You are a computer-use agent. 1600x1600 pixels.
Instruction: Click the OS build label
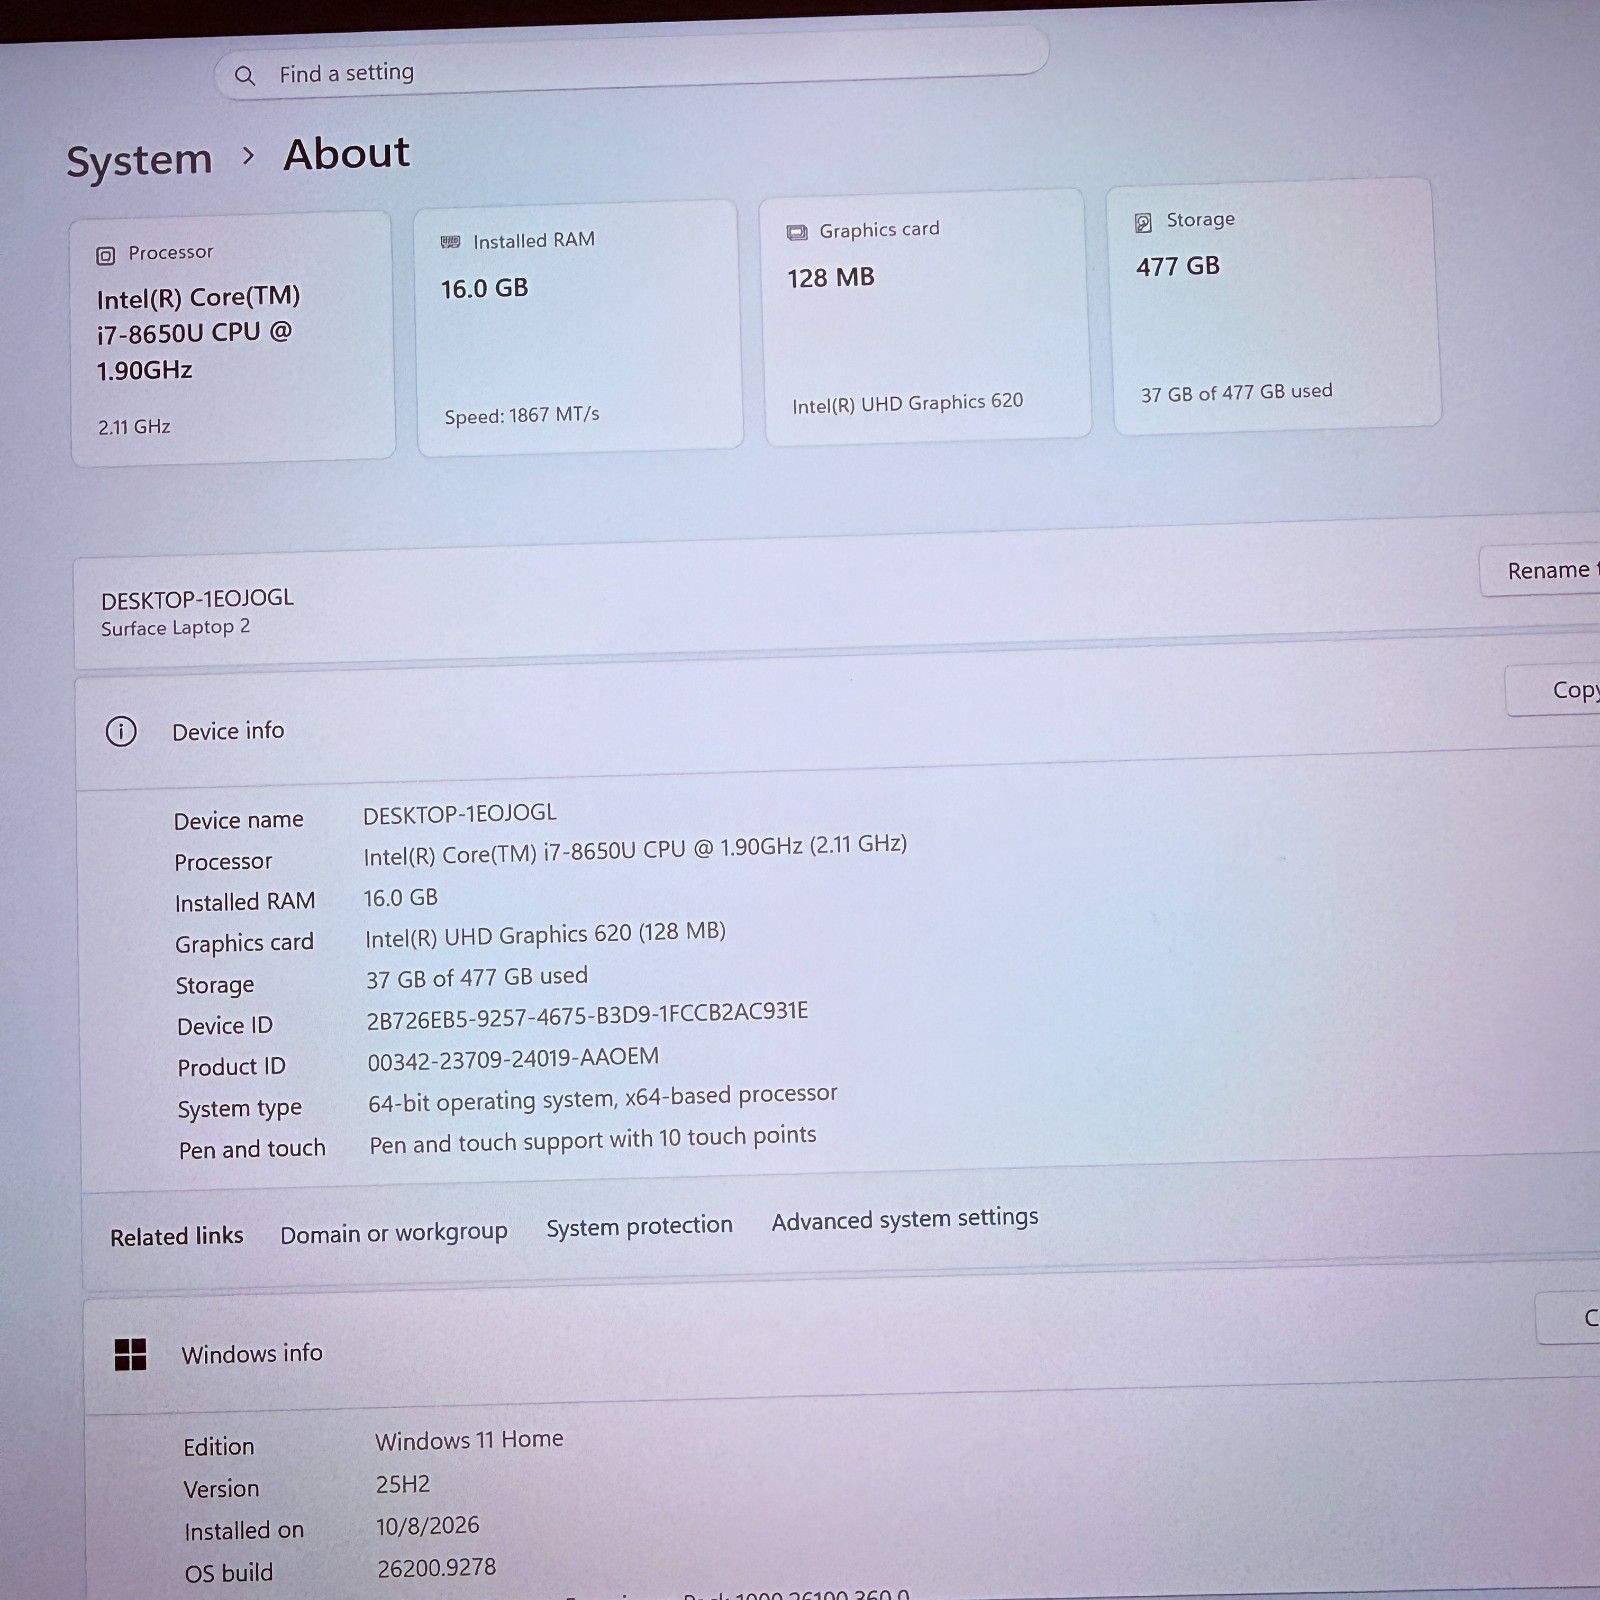click(229, 1573)
